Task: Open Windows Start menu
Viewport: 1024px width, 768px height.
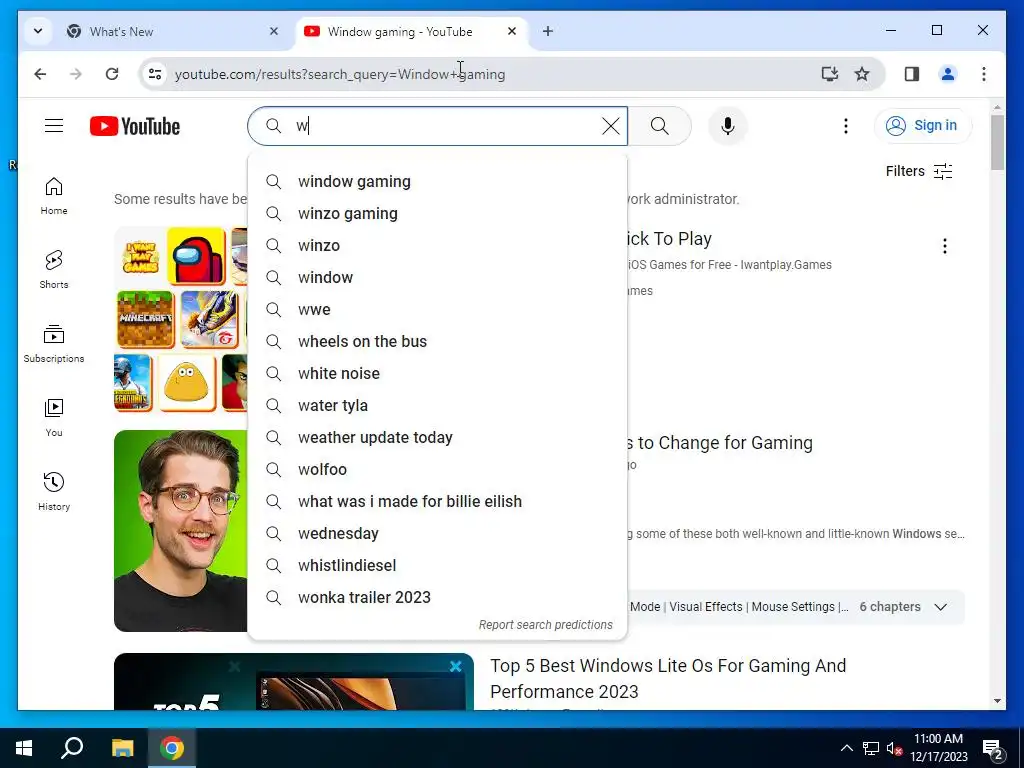Action: tap(24, 748)
